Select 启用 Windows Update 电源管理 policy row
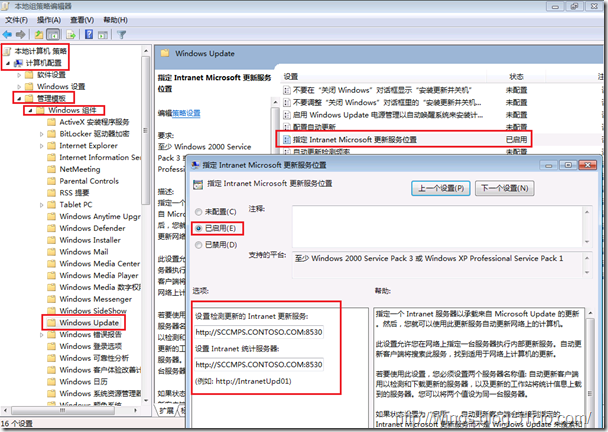The height and width of the screenshot is (432, 608). click(404, 115)
